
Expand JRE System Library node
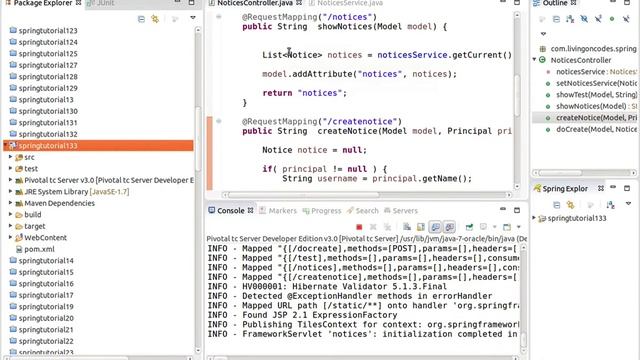pos(10,191)
